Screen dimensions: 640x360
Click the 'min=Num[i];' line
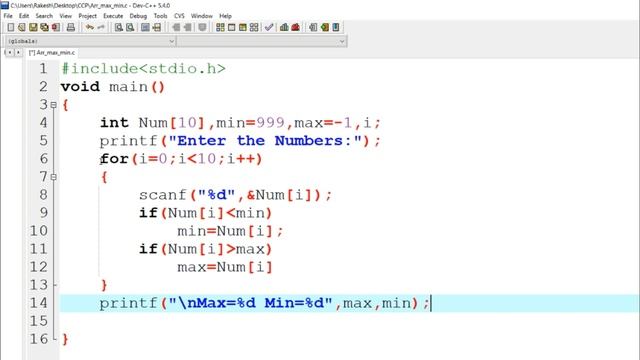[x=230, y=231]
